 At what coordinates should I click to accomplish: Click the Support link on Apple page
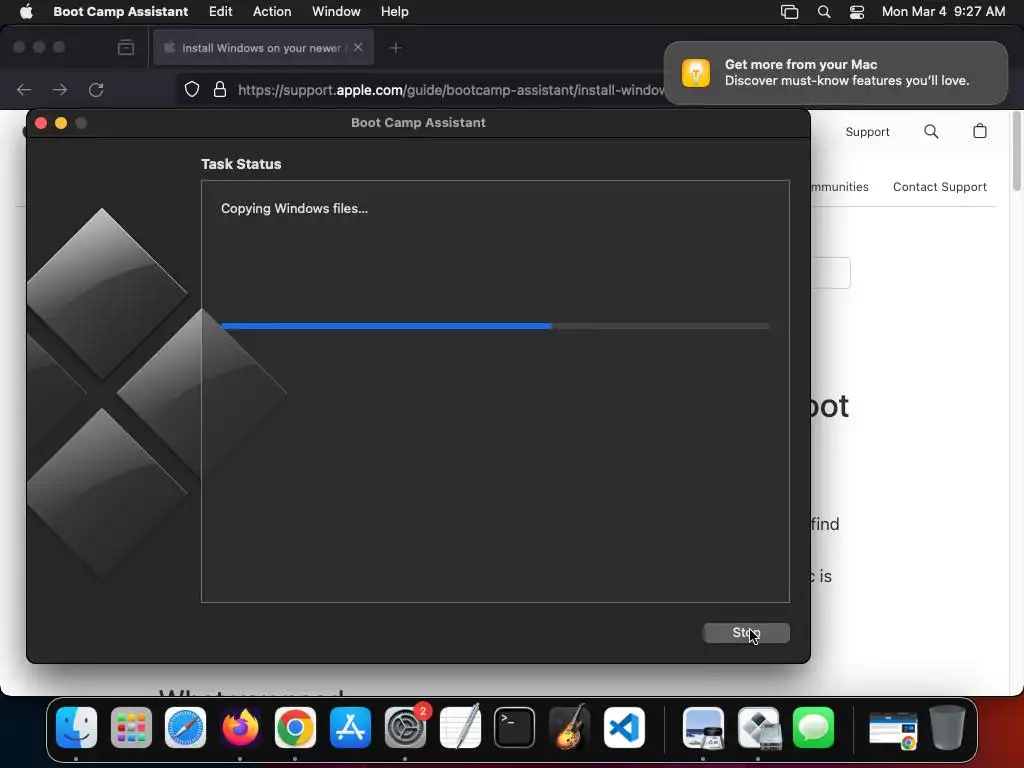tap(867, 132)
